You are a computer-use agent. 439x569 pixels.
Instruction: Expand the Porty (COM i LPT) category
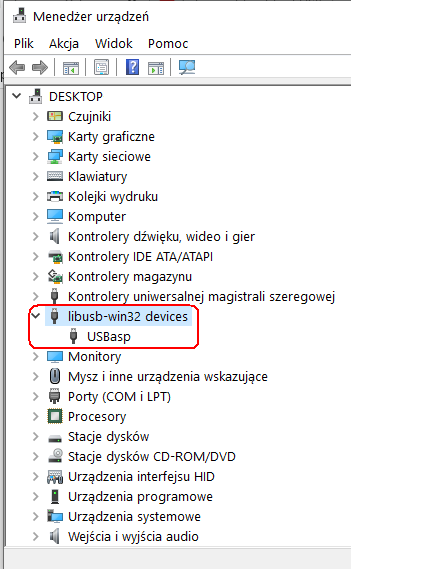(x=35, y=396)
